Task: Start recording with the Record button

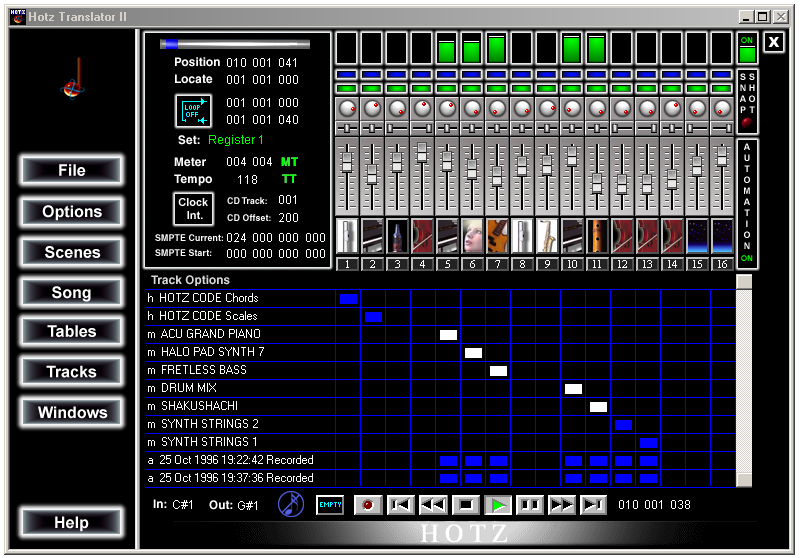Action: [368, 505]
